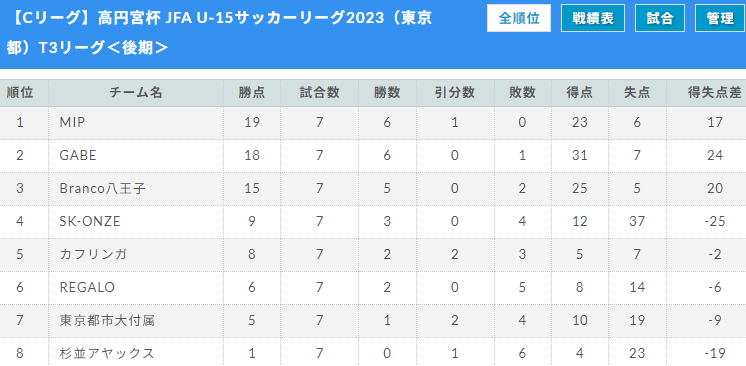Image resolution: width=746 pixels, height=366 pixels.
Task: Select the 杉並アヤックス team name
Action: pyautogui.click(x=107, y=353)
